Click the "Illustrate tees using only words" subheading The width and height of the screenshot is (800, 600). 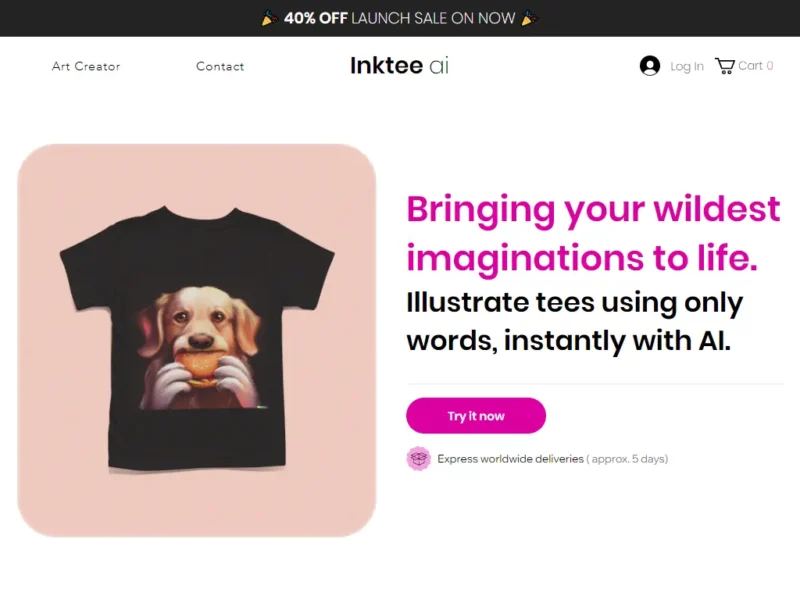[x=574, y=321]
